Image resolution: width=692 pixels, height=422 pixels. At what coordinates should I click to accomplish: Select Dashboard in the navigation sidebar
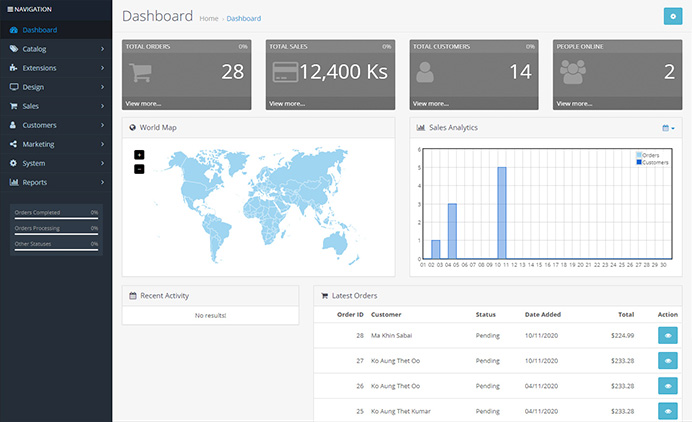coord(56,30)
